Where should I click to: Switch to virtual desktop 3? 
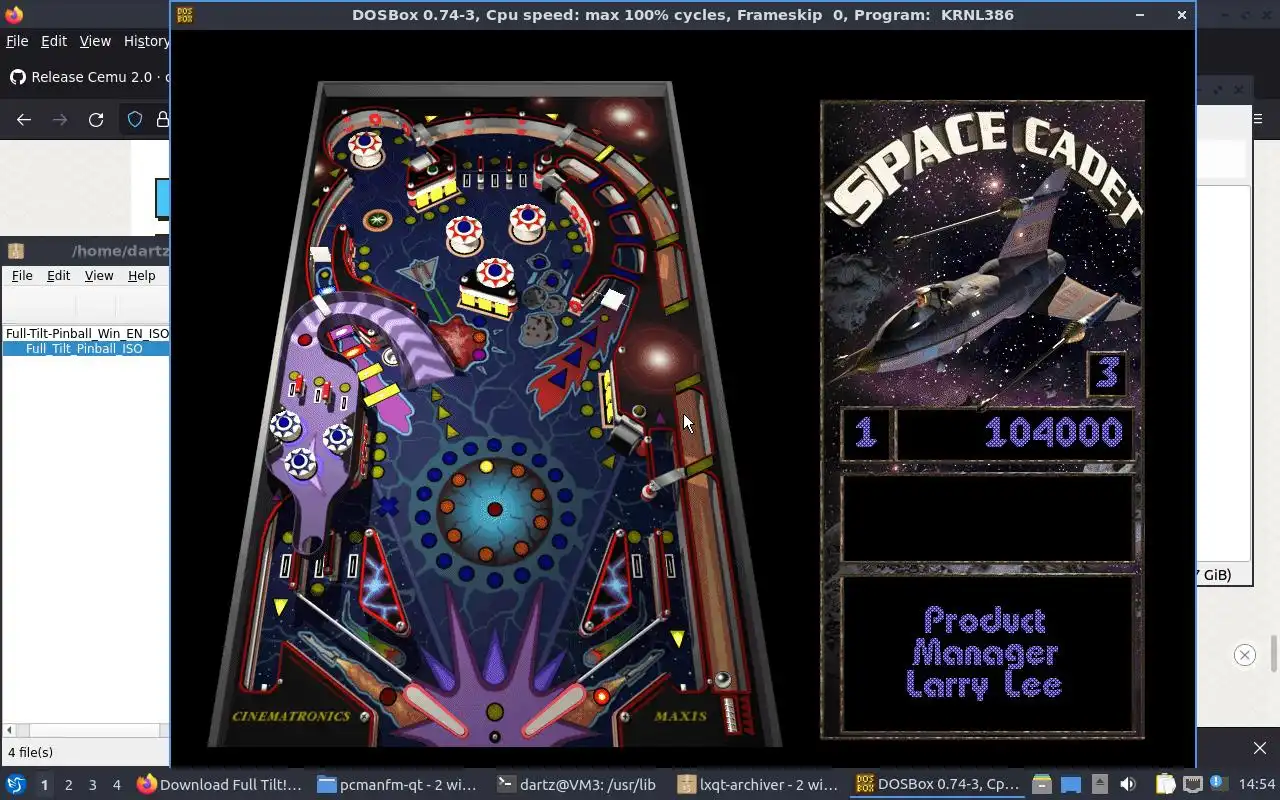coord(92,785)
